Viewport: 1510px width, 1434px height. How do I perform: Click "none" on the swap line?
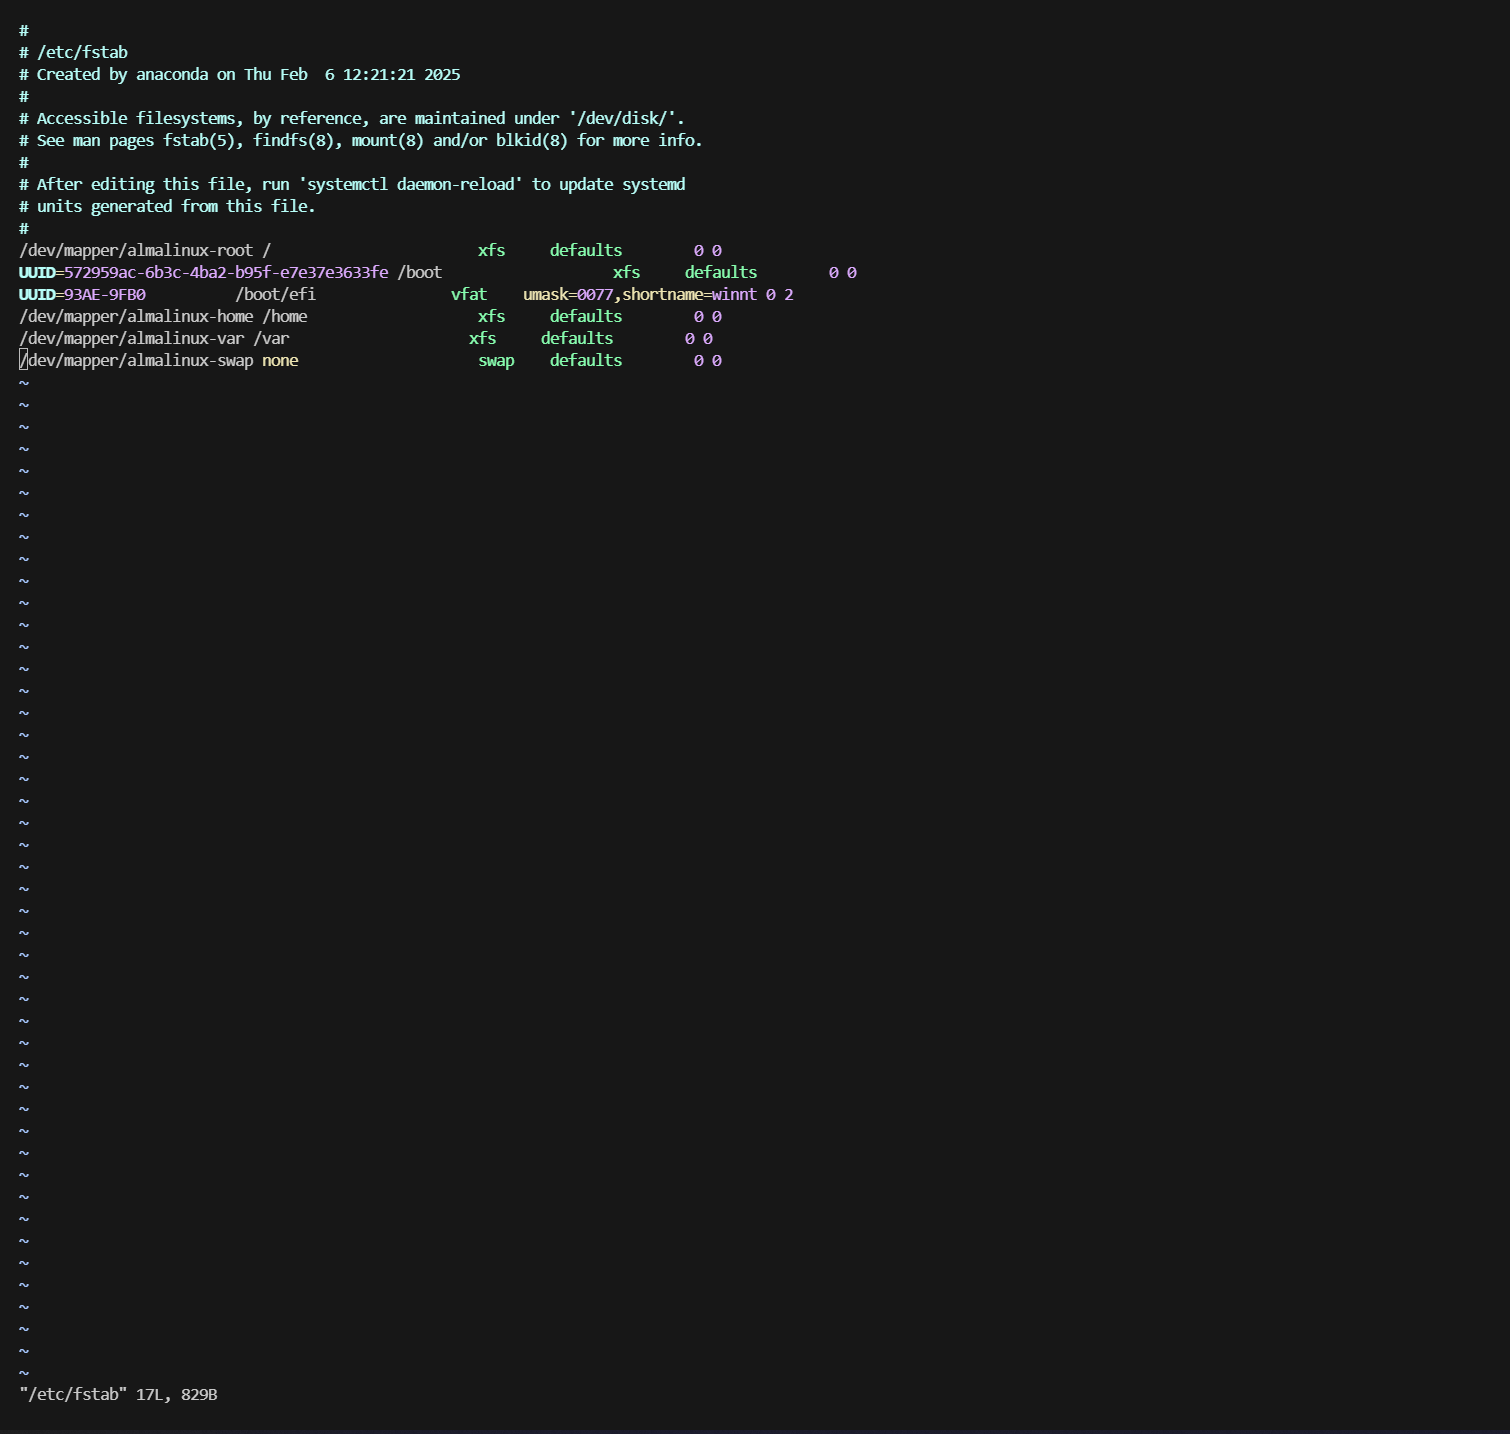(280, 360)
